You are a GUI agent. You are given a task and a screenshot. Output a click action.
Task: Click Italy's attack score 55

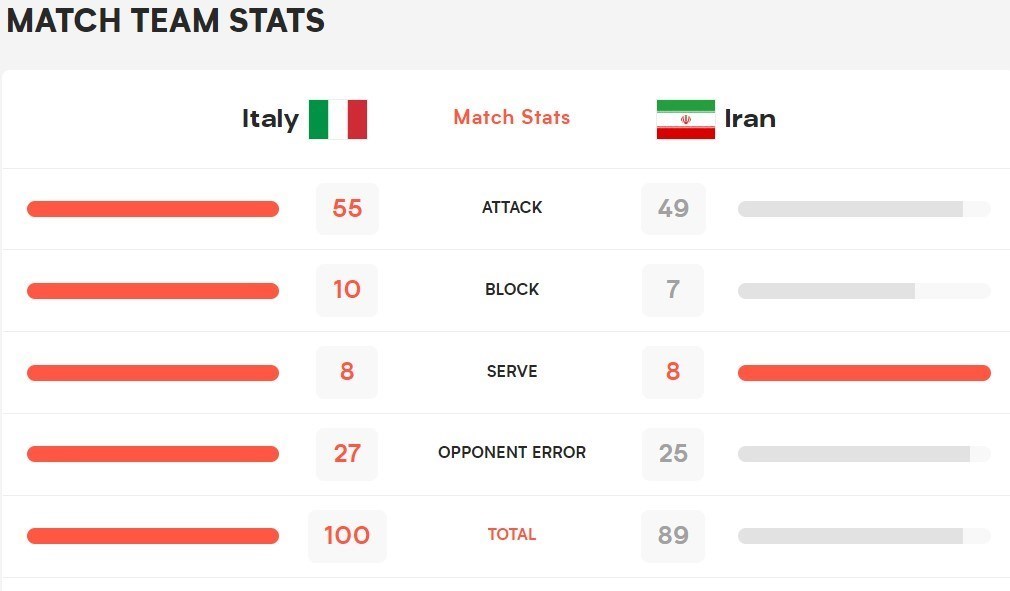tap(347, 208)
